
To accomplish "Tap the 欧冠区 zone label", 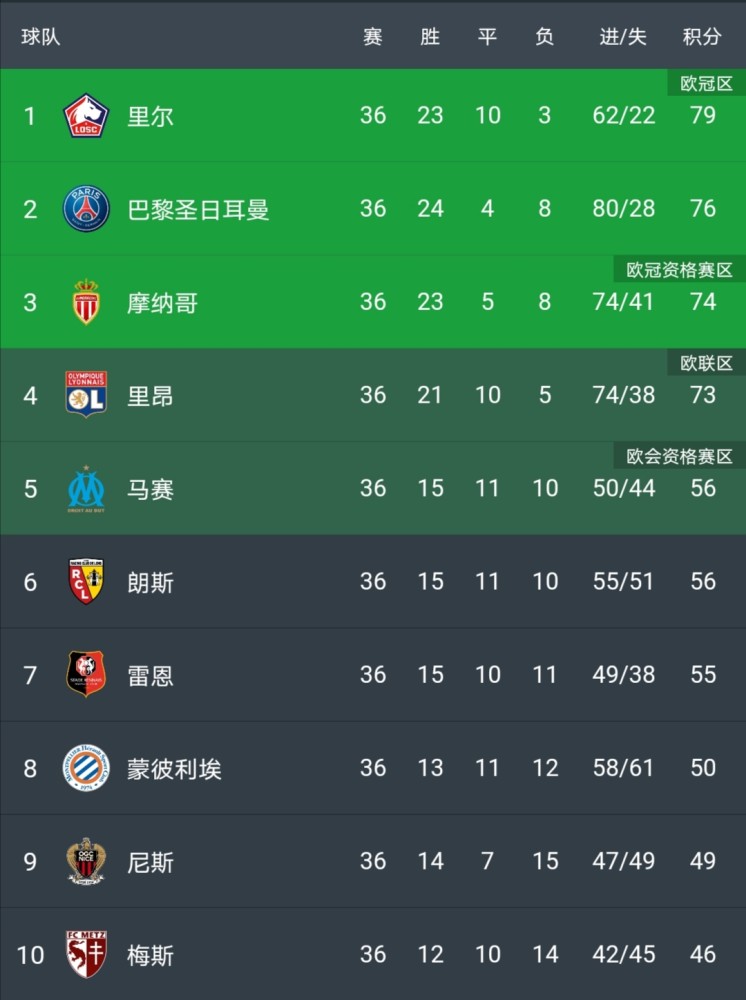I will (x=706, y=84).
